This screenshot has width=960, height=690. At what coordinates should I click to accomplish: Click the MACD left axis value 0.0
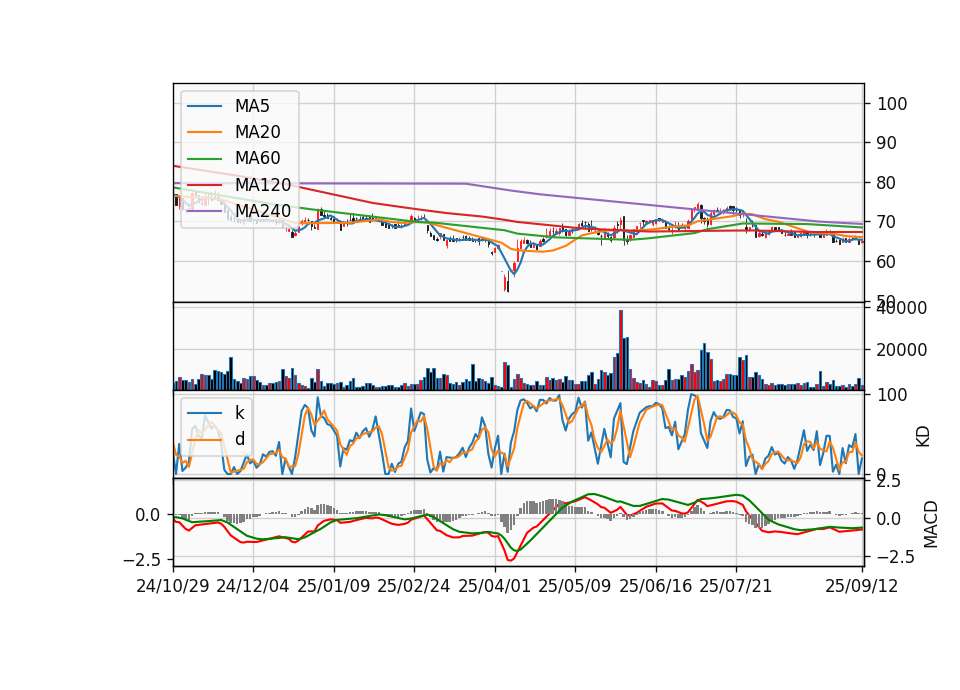pyautogui.click(x=148, y=516)
